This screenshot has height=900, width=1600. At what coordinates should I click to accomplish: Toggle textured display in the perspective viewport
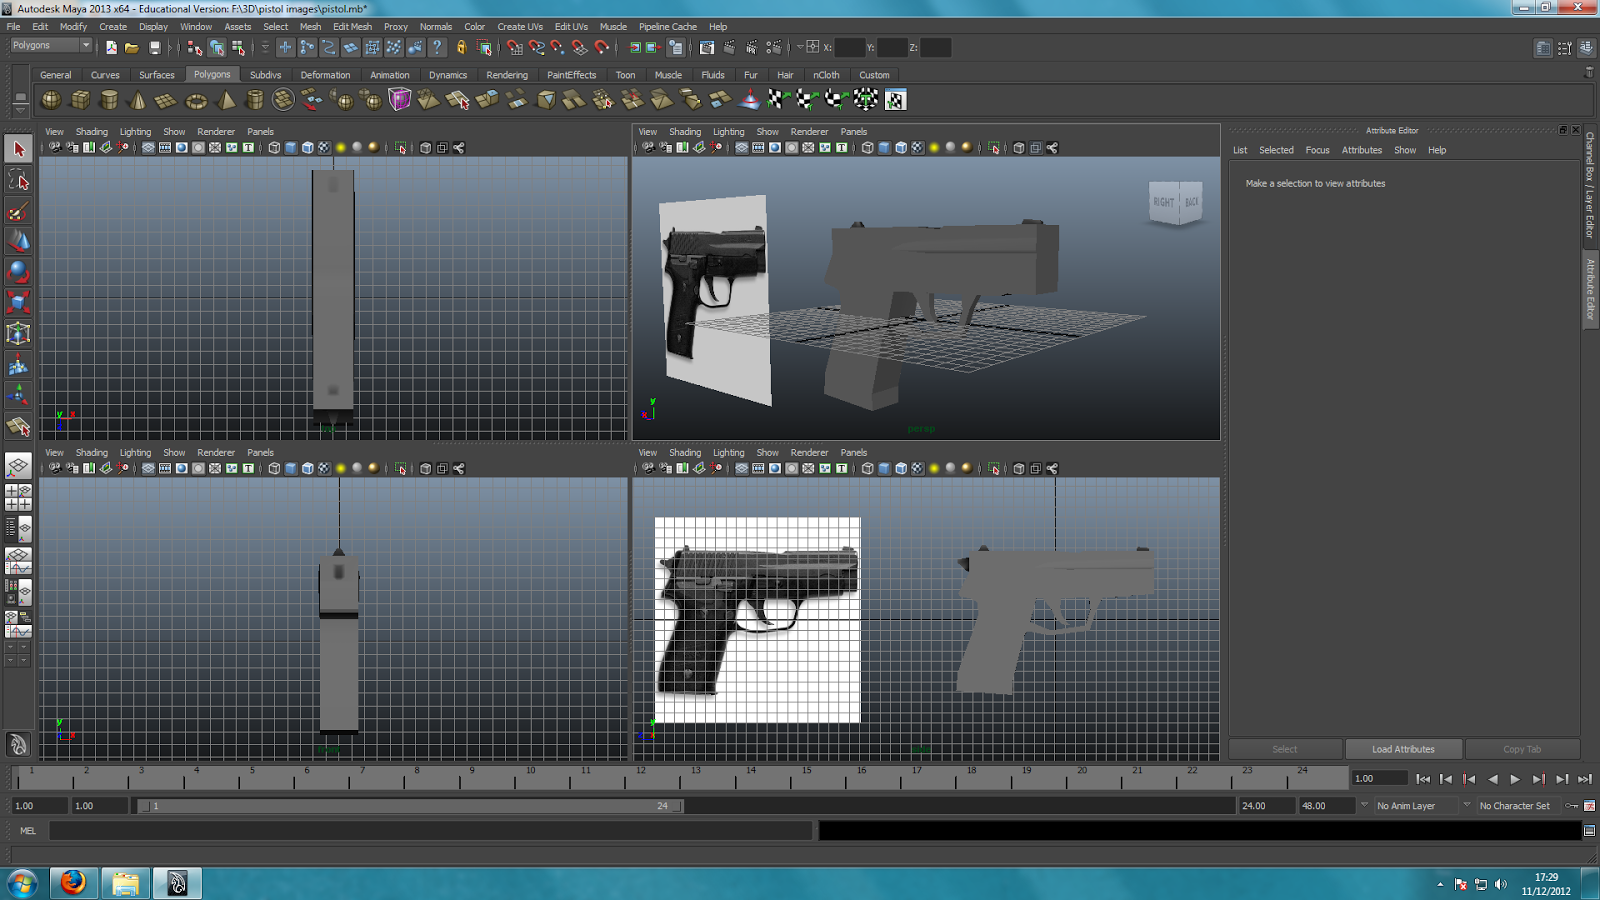[x=917, y=147]
